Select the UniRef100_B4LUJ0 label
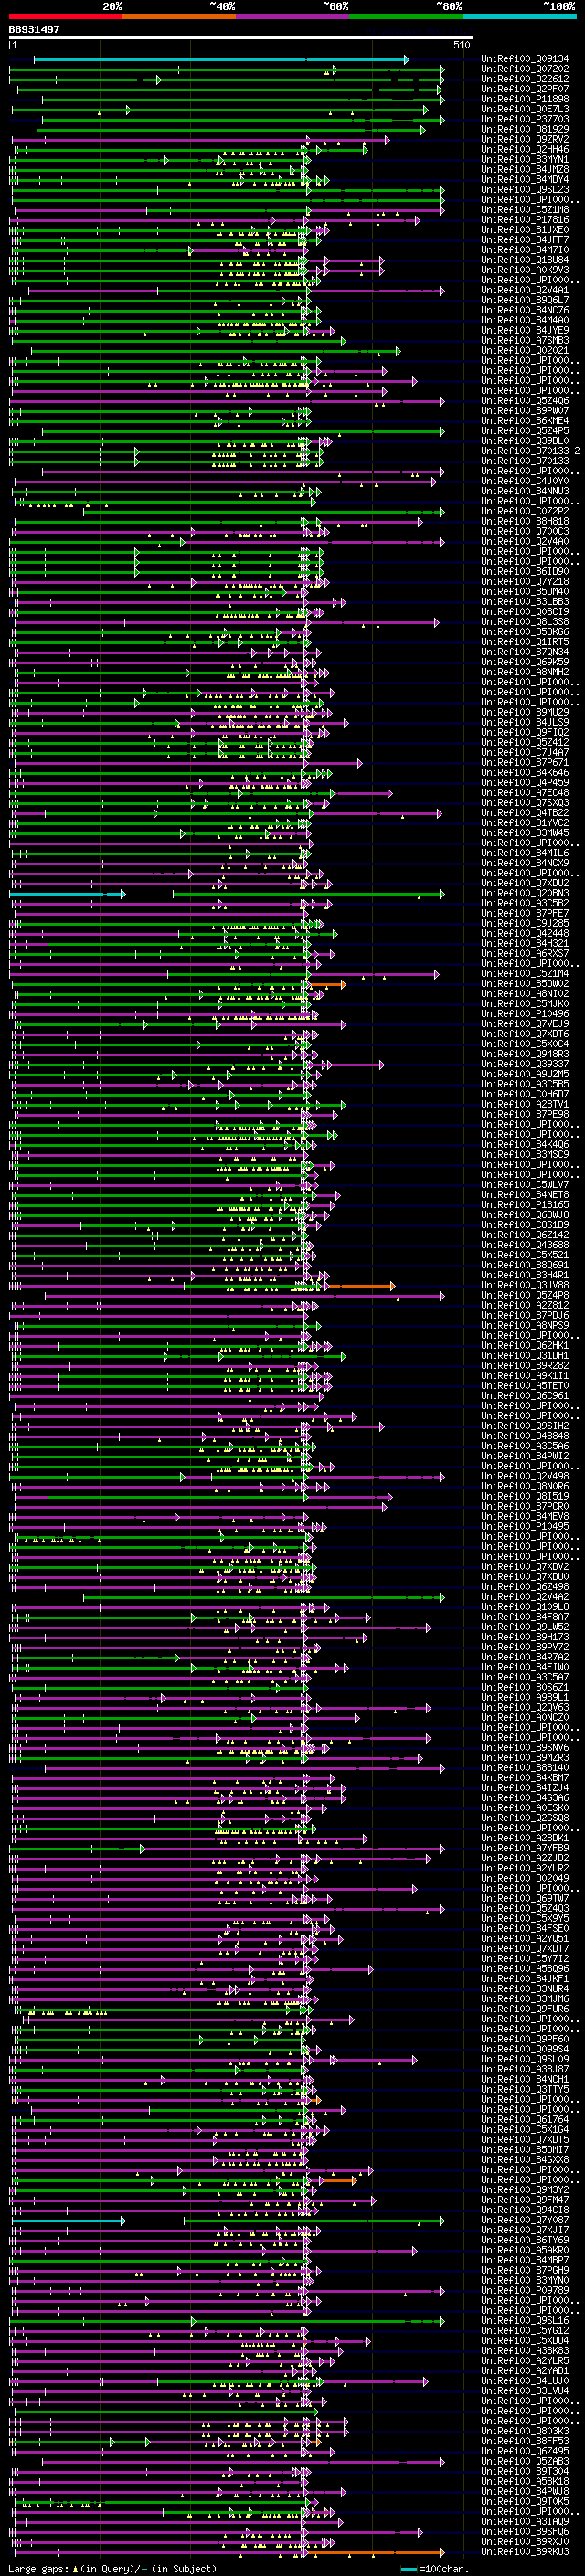Screen dimensions: 585x2576 click(x=524, y=2381)
